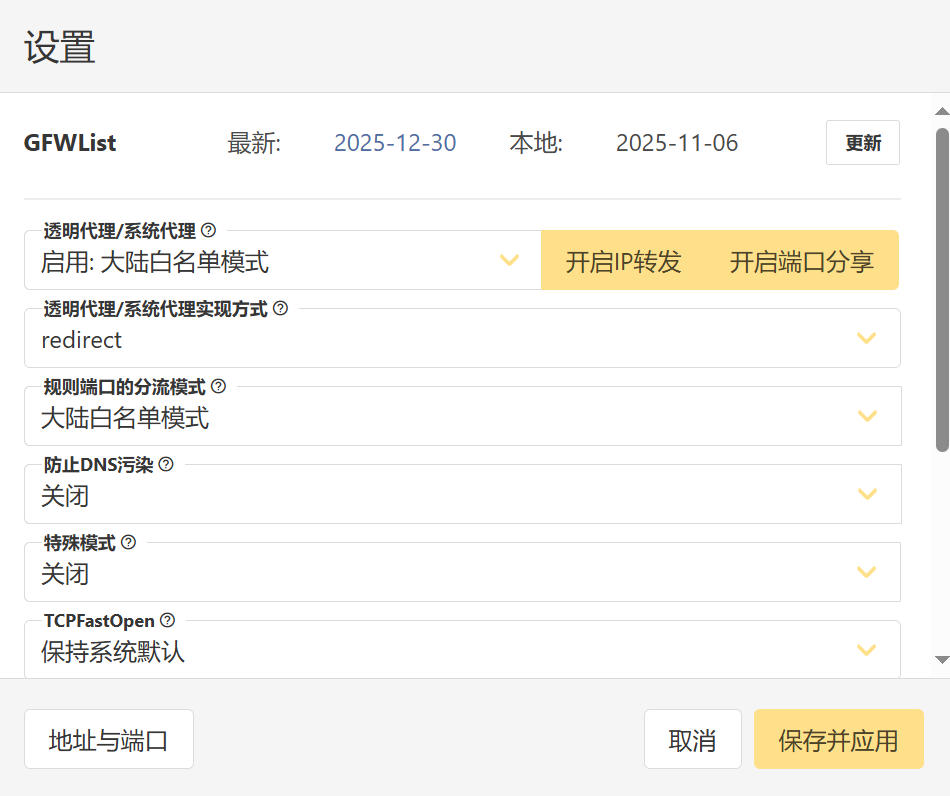The height and width of the screenshot is (796, 950).
Task: Toggle the 开启IP转发 option
Action: (623, 262)
